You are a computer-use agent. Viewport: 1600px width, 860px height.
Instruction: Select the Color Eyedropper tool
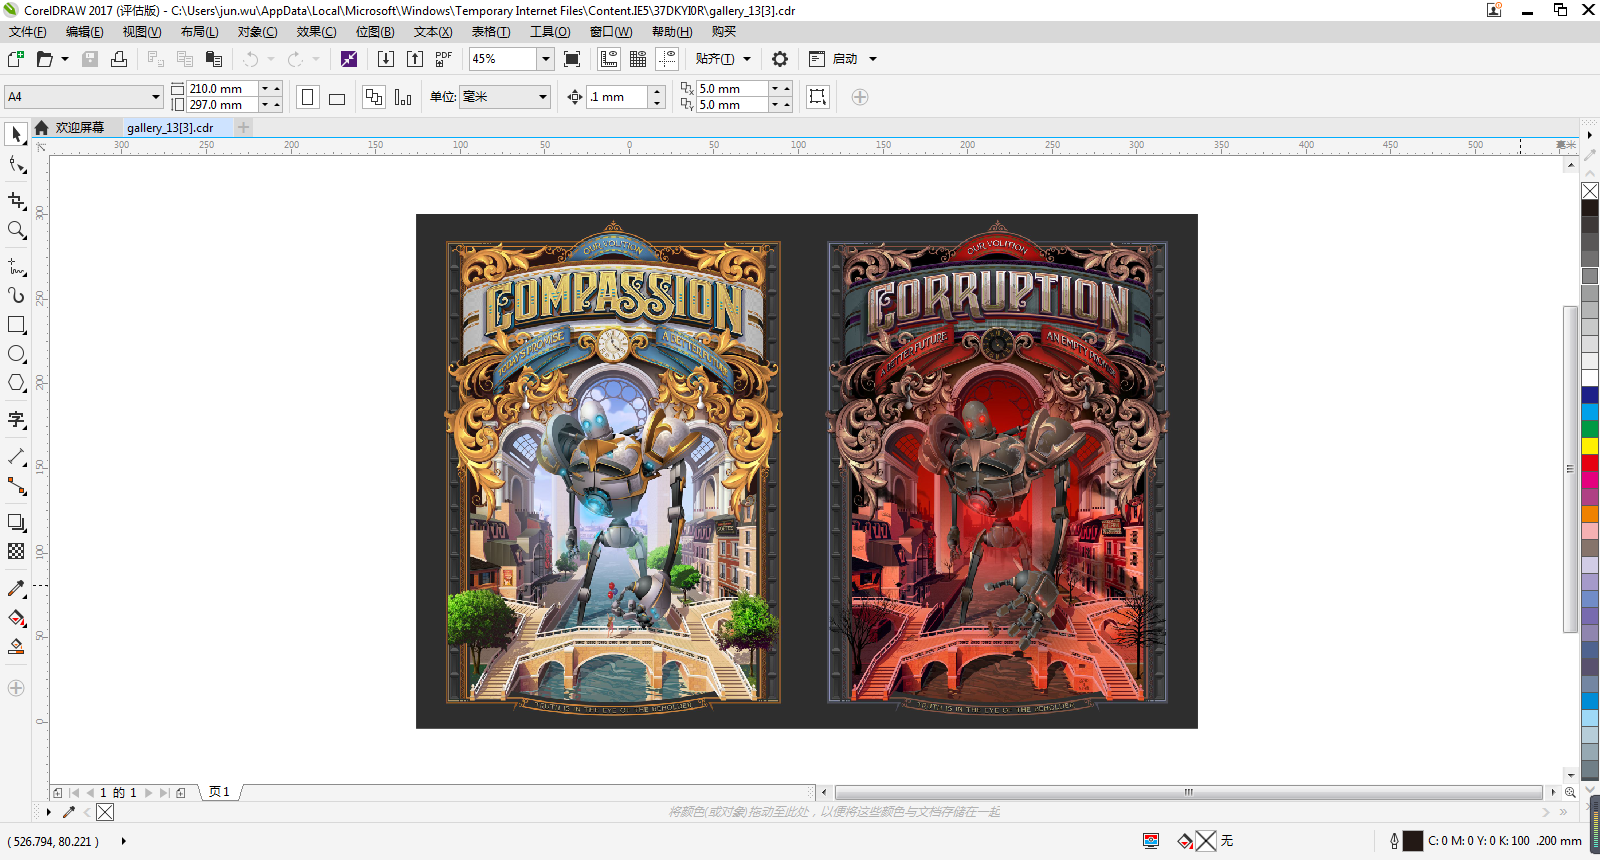click(x=16, y=589)
